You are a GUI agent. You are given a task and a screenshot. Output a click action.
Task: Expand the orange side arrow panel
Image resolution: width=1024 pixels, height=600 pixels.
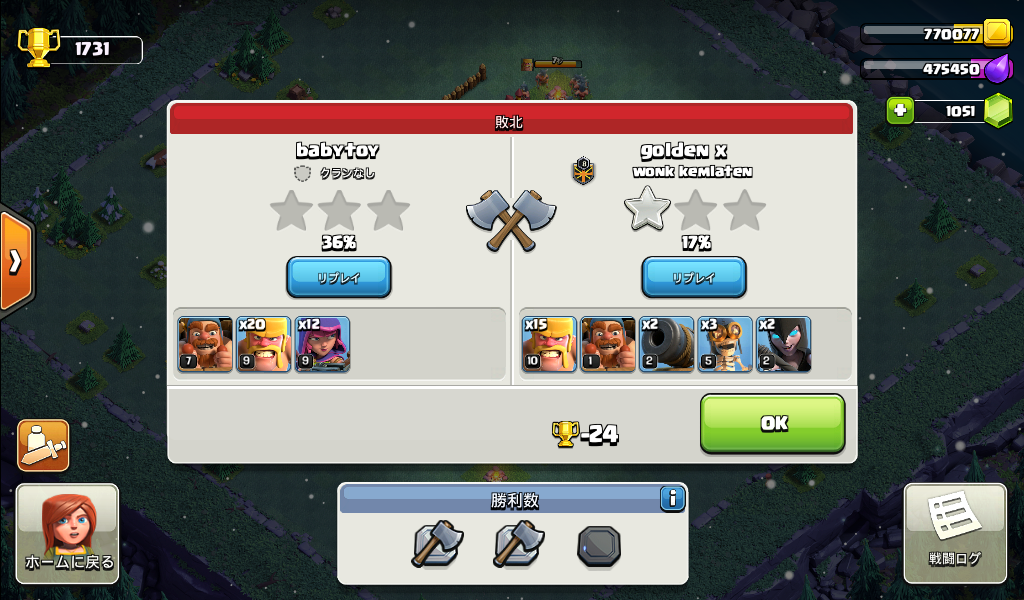click(16, 261)
